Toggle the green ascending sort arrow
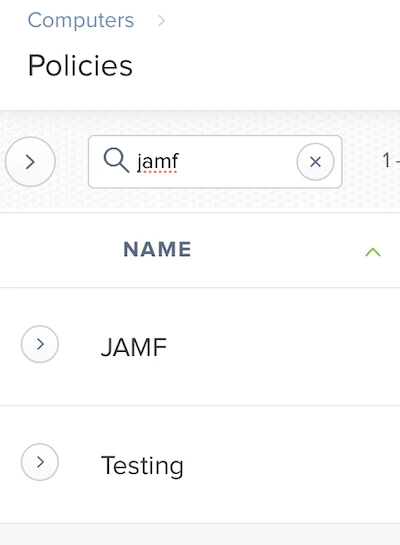 click(373, 252)
